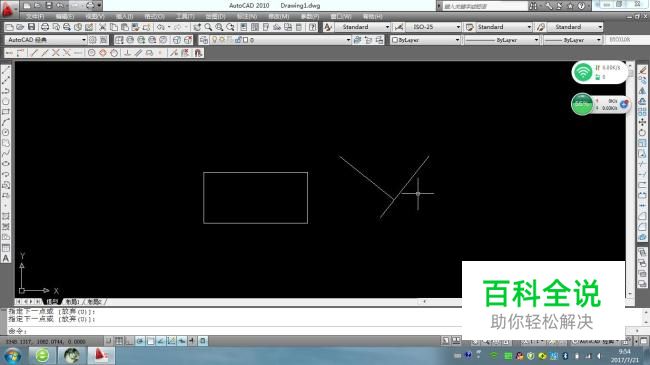
Task: Switch to the 布局1 layout tab
Action: [x=73, y=302]
